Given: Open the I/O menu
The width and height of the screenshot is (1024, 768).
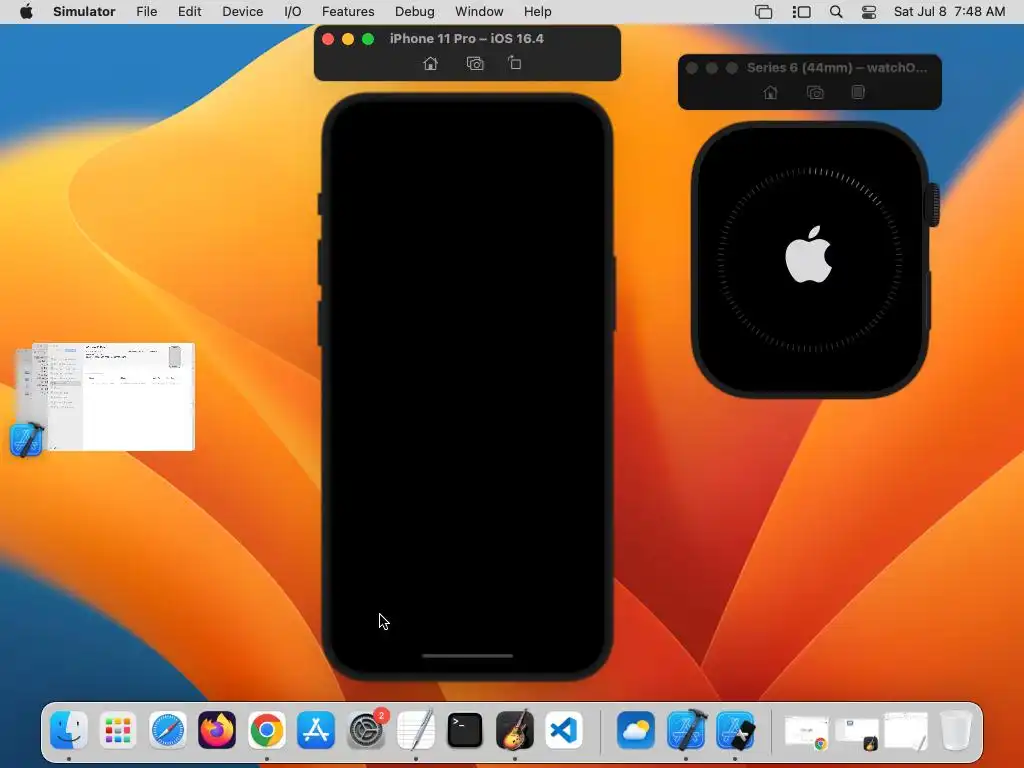Looking at the screenshot, I should [293, 12].
